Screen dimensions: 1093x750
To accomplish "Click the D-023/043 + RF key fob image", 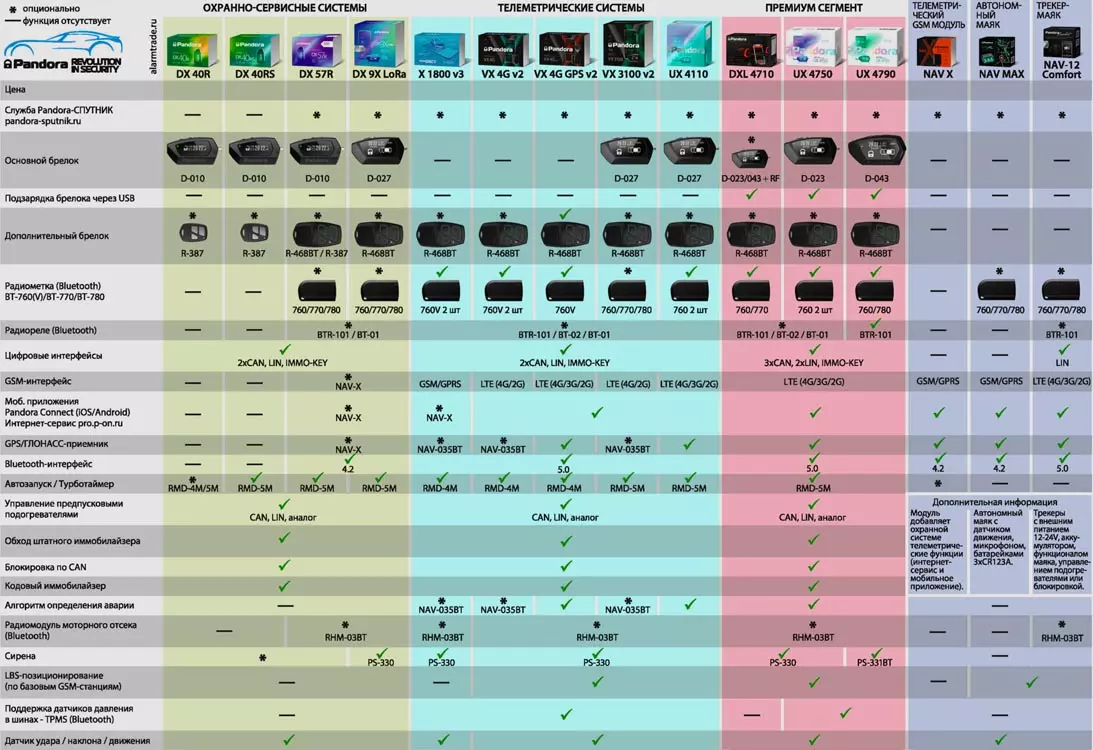I will (751, 158).
